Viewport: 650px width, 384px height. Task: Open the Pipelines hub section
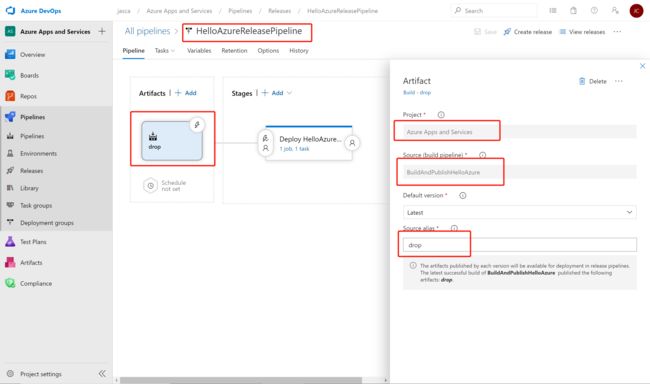(32, 117)
